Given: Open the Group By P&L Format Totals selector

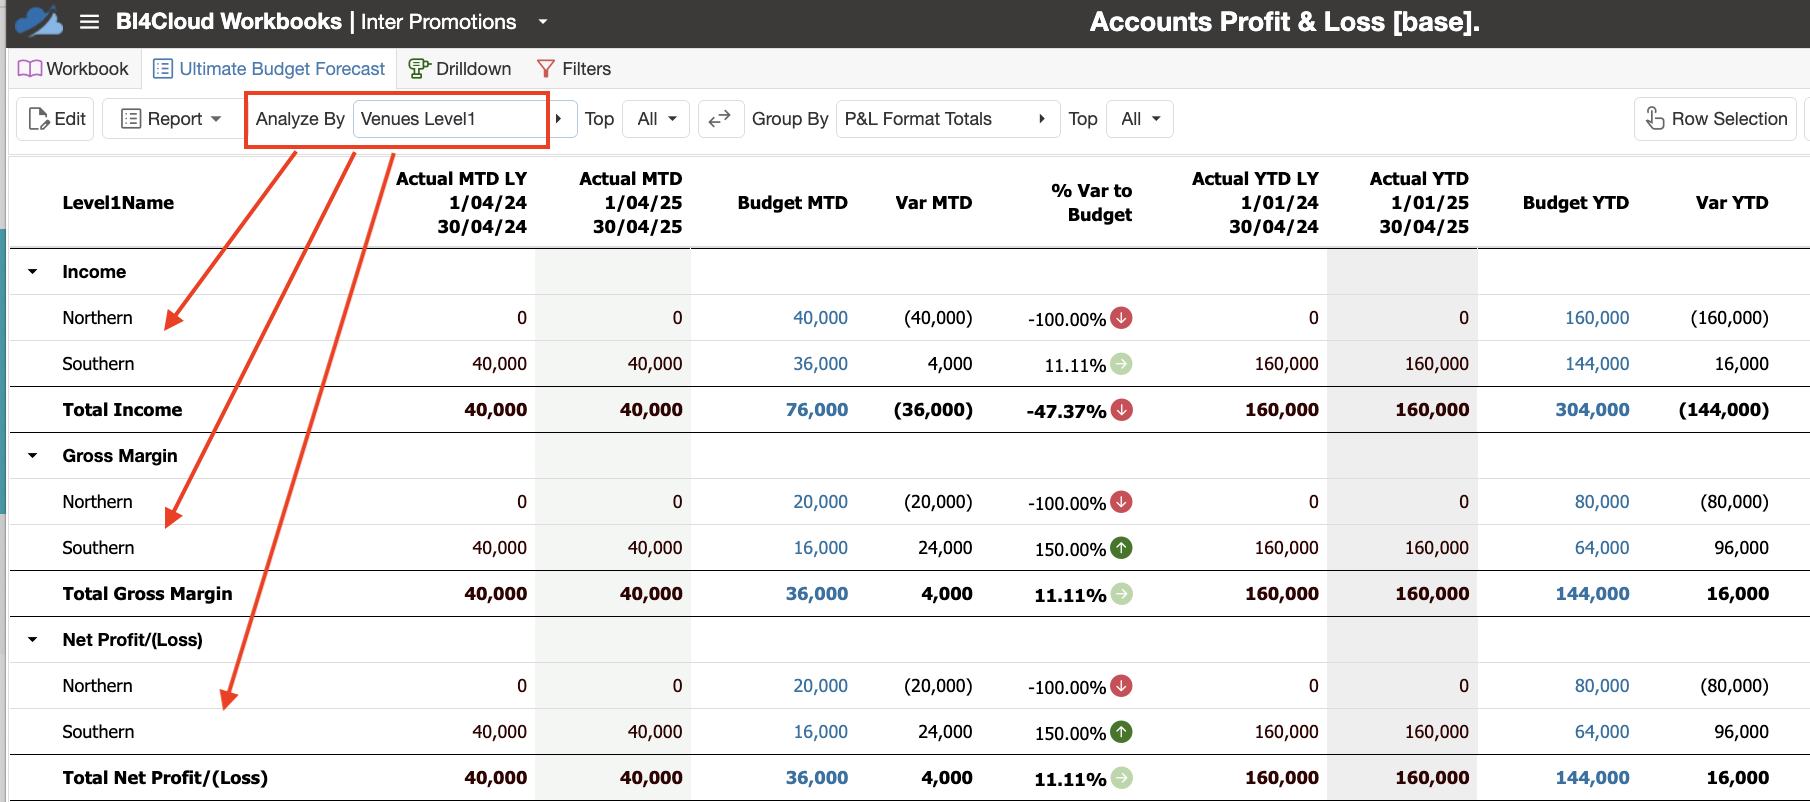Looking at the screenshot, I should (947, 119).
